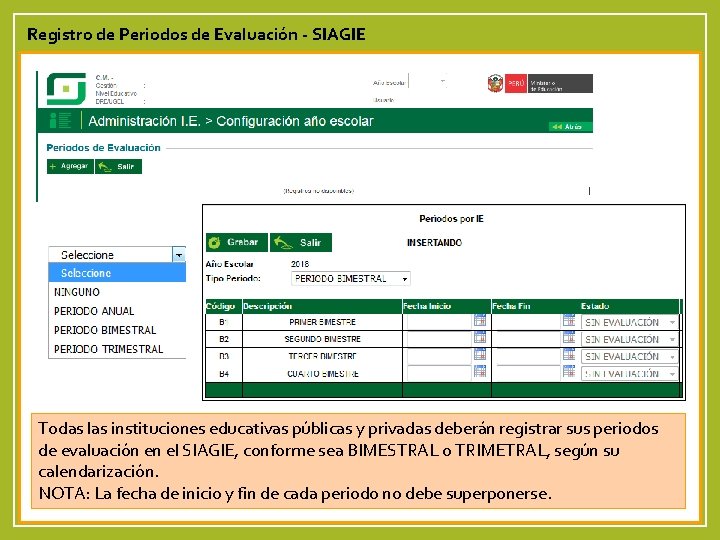720x540 pixels.
Task: Click the Agregar button
Action: click(x=70, y=166)
